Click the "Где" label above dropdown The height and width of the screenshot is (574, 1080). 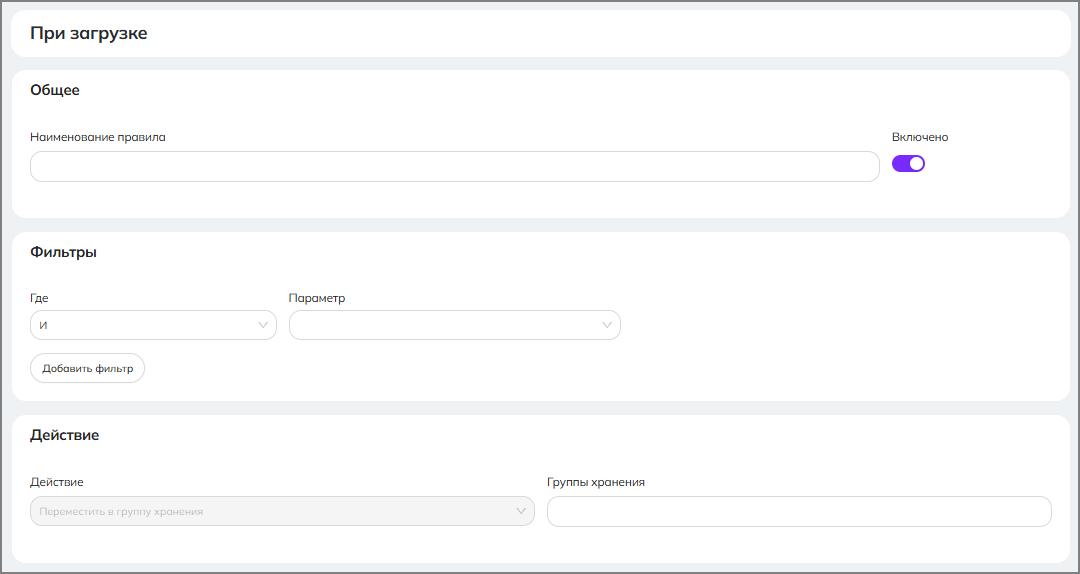(x=39, y=298)
